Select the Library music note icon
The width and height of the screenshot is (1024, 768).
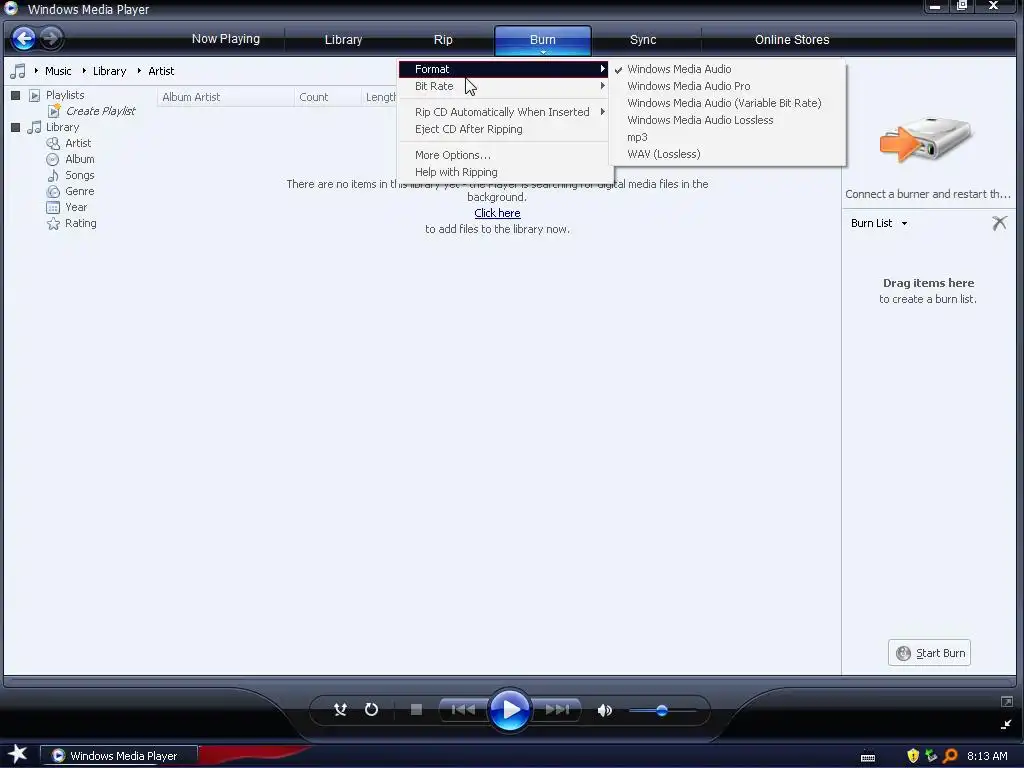pyautogui.click(x=35, y=127)
